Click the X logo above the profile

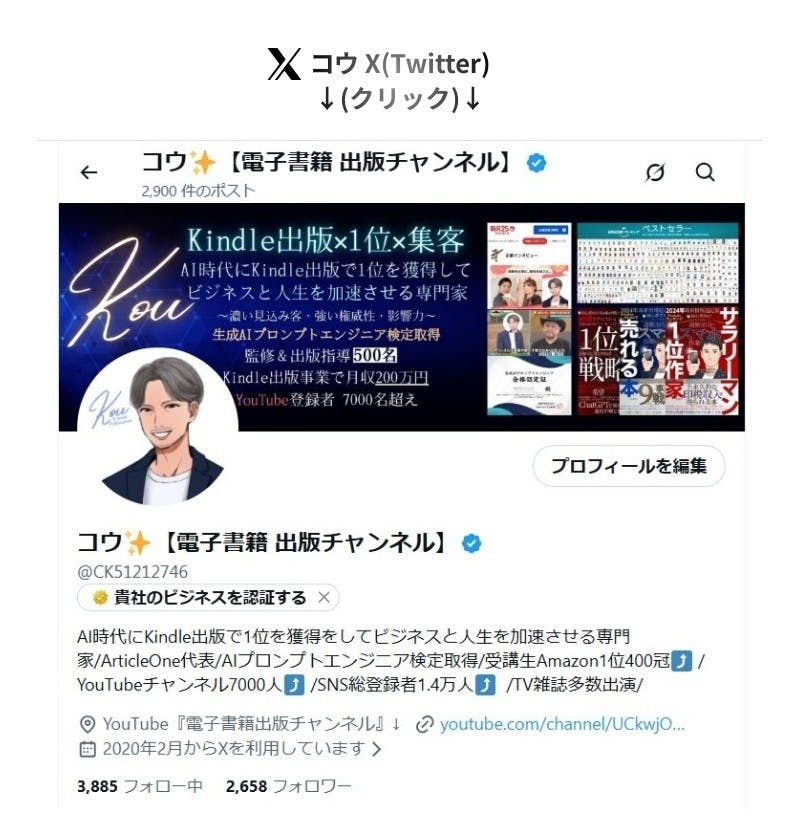click(284, 64)
